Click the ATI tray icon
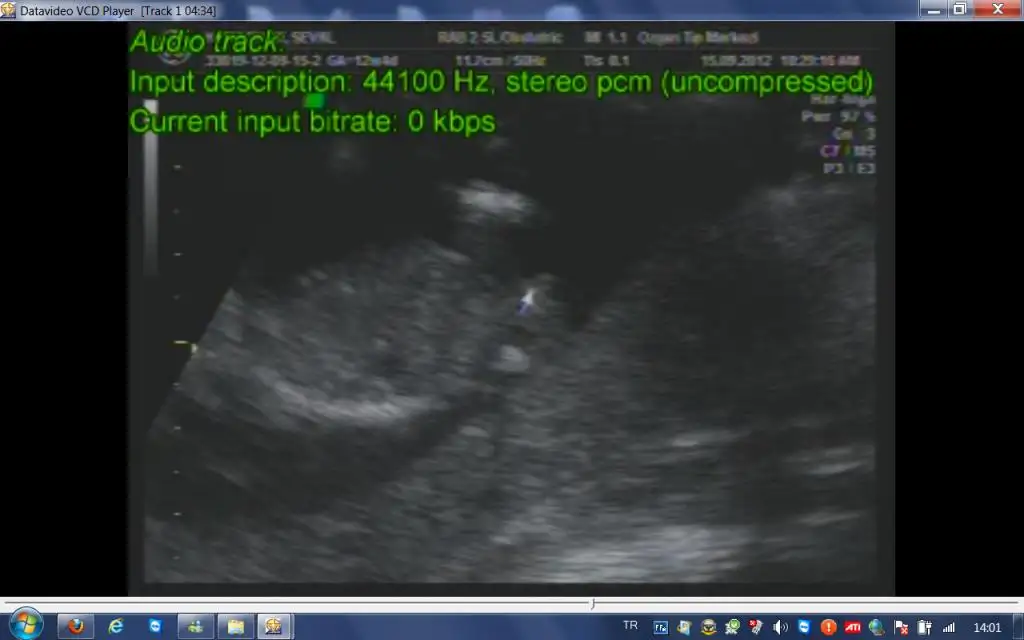The height and width of the screenshot is (640, 1024). (853, 627)
